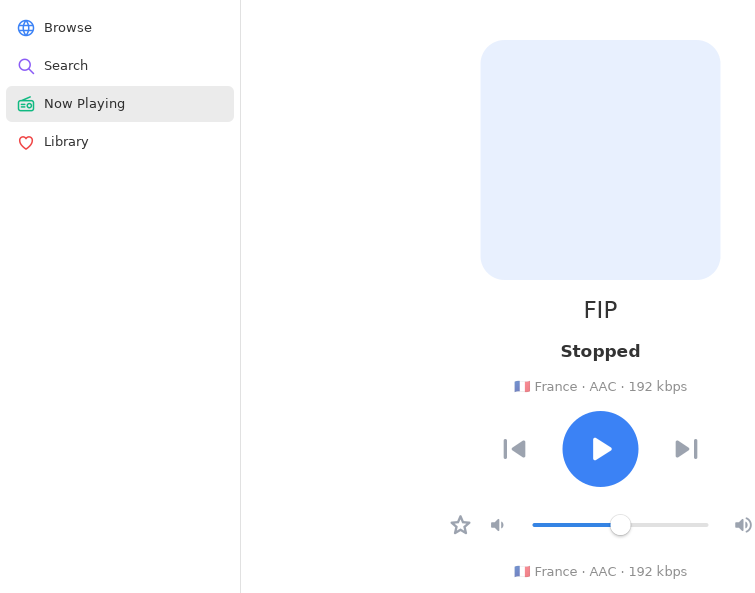Click the radio Now Playing icon

tap(26, 104)
